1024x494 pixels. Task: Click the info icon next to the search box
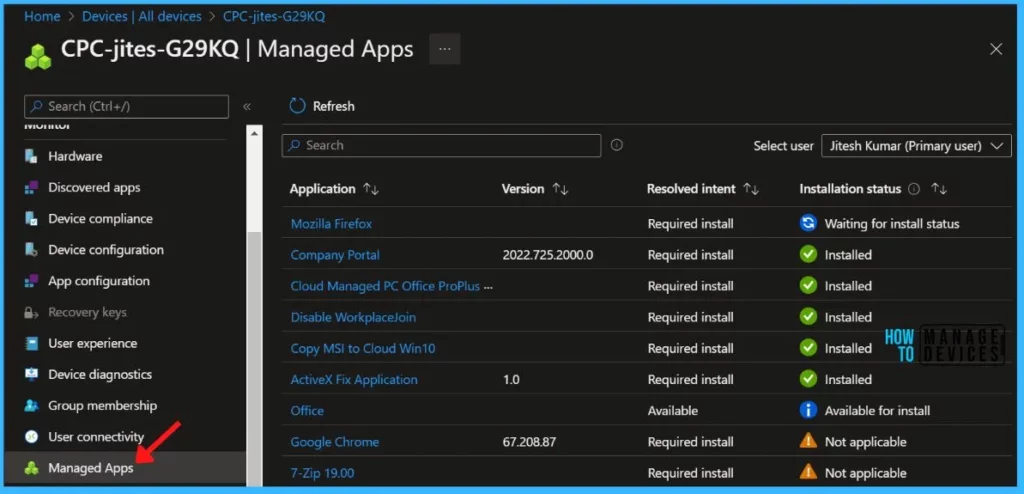pyautogui.click(x=616, y=145)
